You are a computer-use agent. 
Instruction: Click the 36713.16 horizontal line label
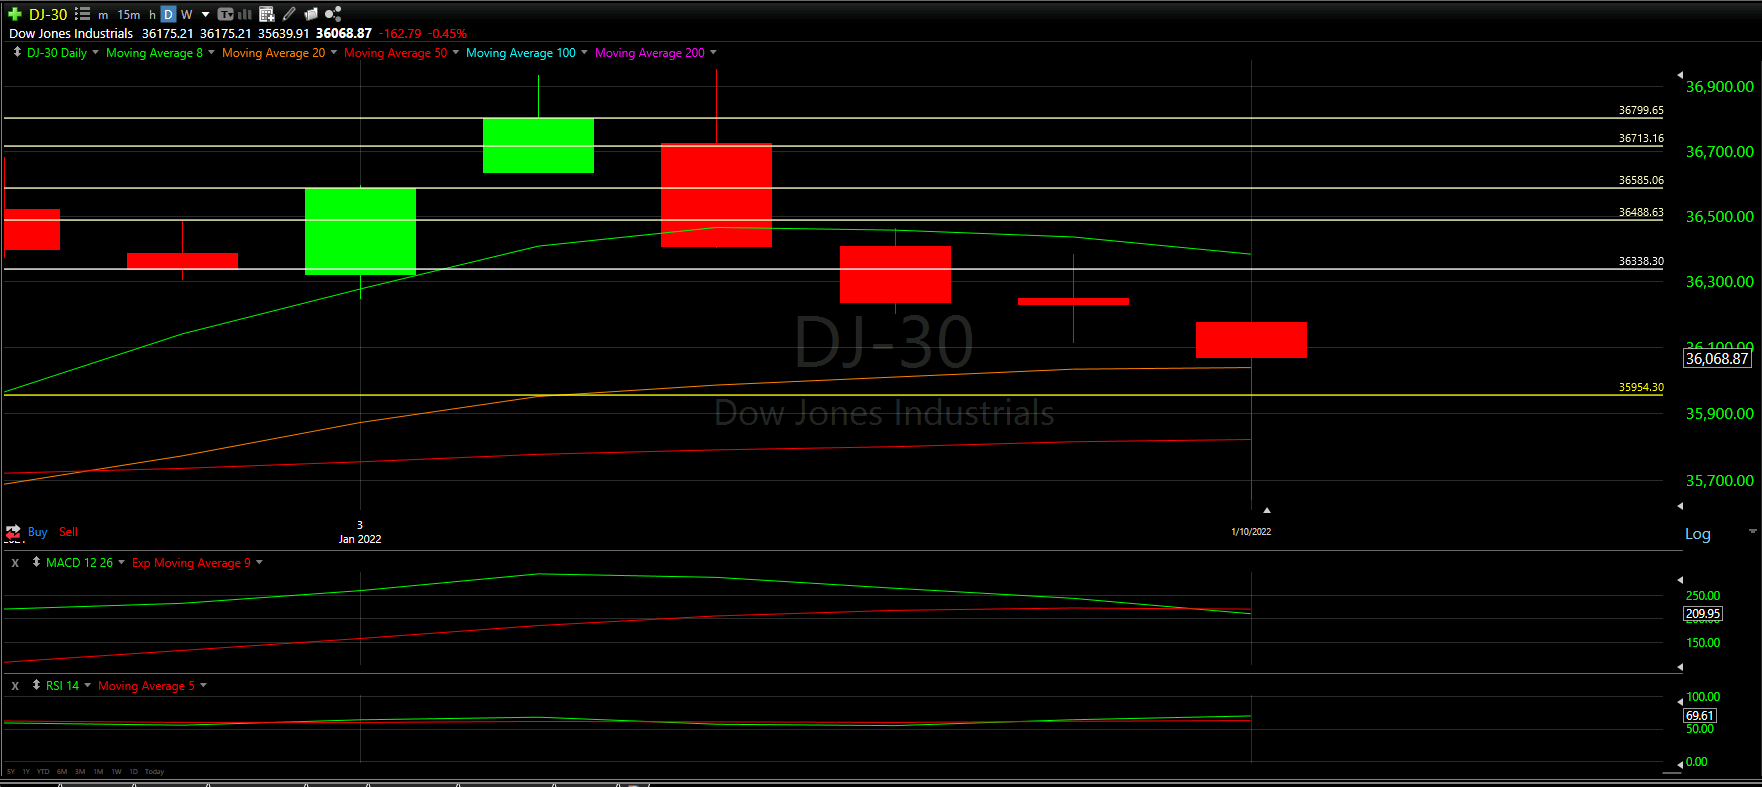[1641, 139]
